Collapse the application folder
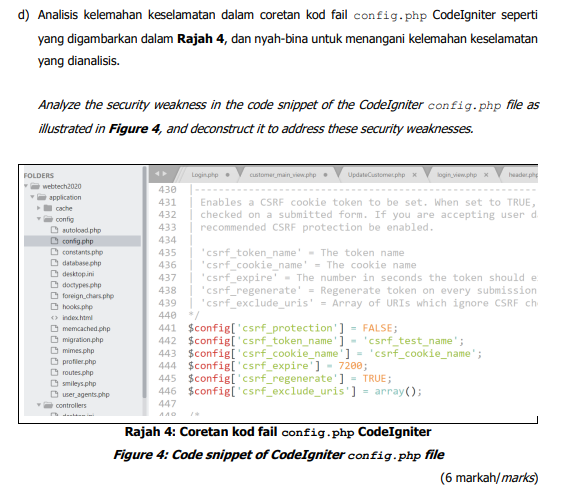578x500 pixels. 32,197
